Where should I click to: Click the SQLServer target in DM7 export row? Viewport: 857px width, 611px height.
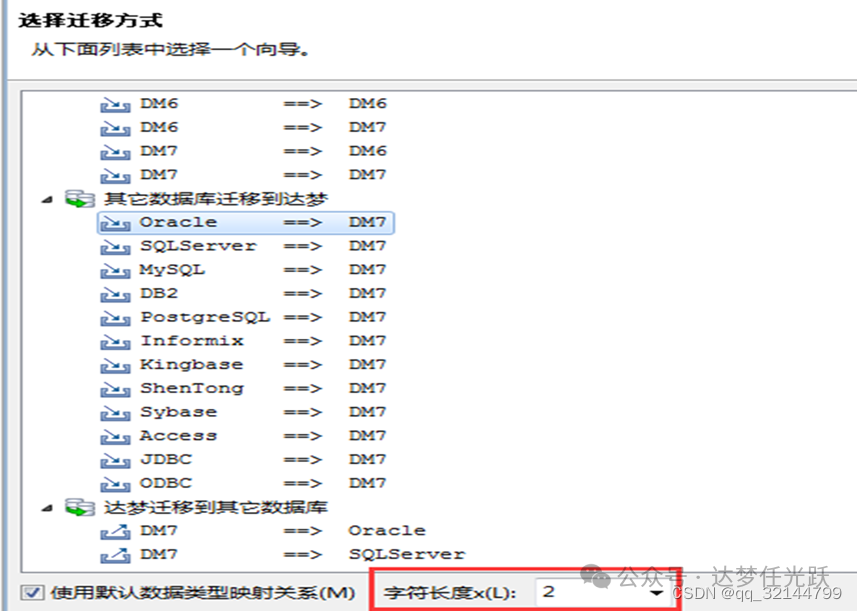[407, 554]
